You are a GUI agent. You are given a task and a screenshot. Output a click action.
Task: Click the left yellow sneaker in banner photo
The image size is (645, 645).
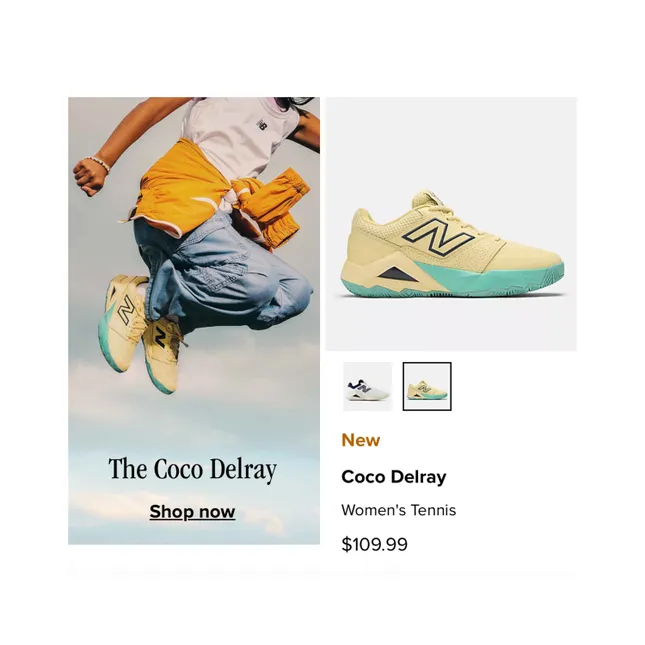click(123, 323)
